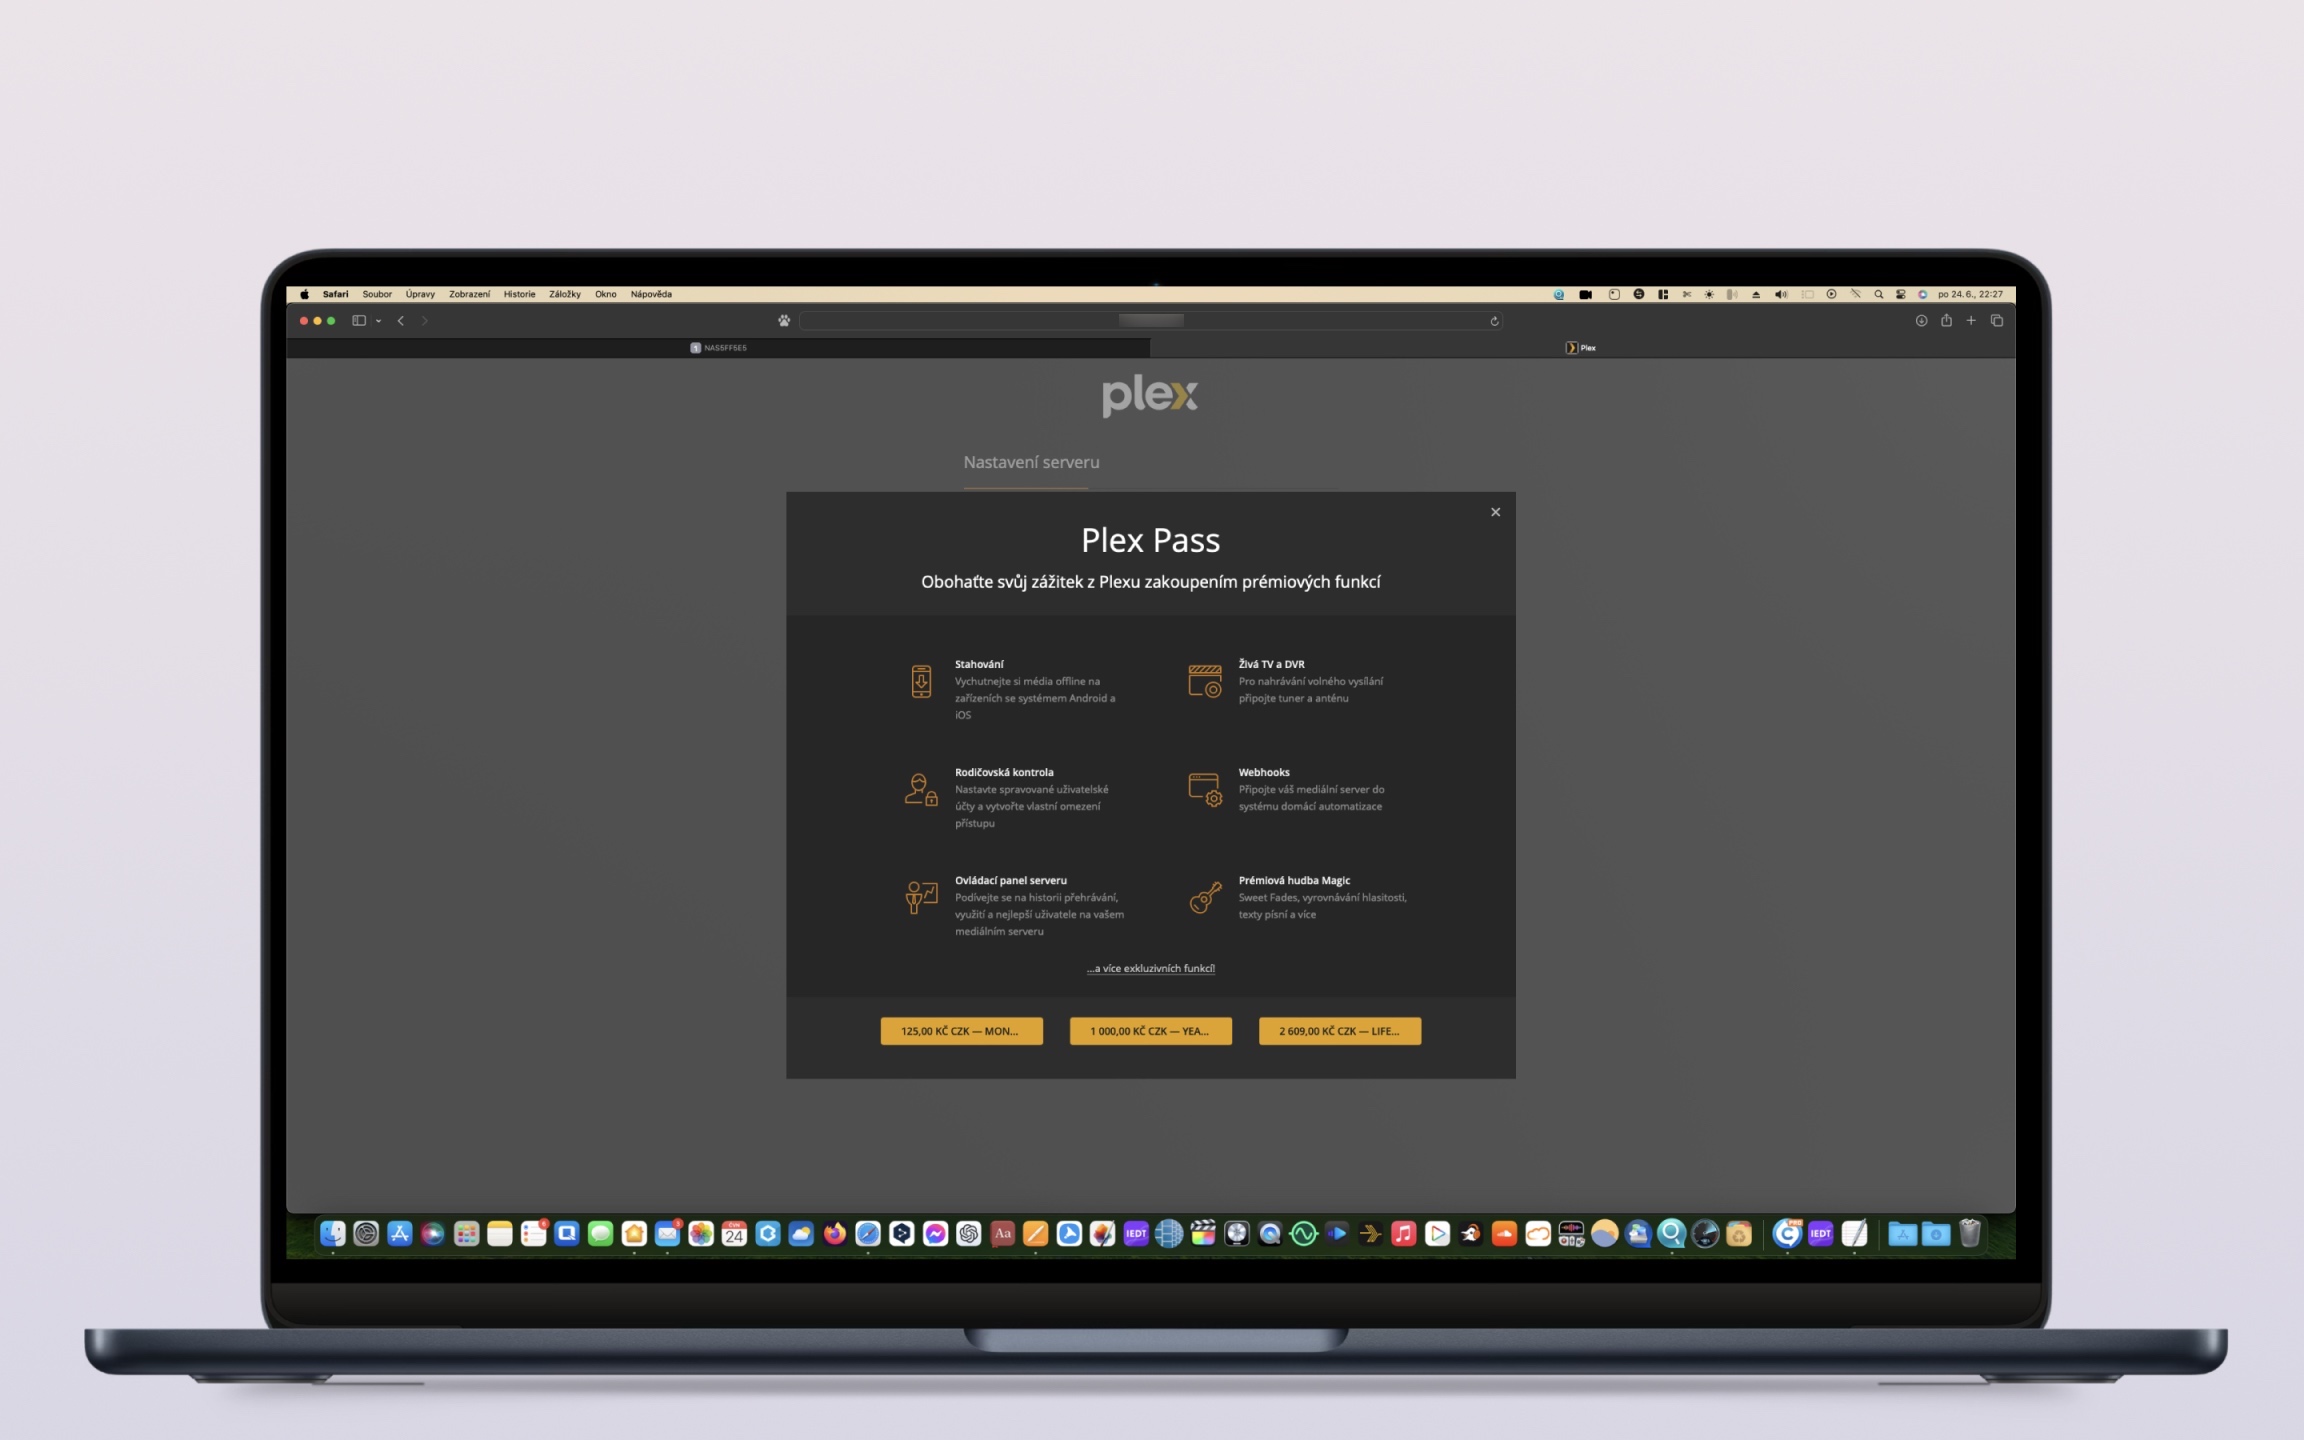Click the Živá TV a DVR icon
This screenshot has height=1440, width=2304.
(1204, 681)
